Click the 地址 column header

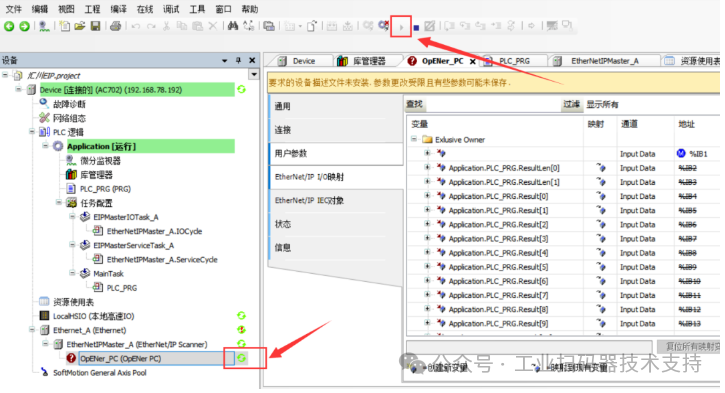click(x=696, y=124)
